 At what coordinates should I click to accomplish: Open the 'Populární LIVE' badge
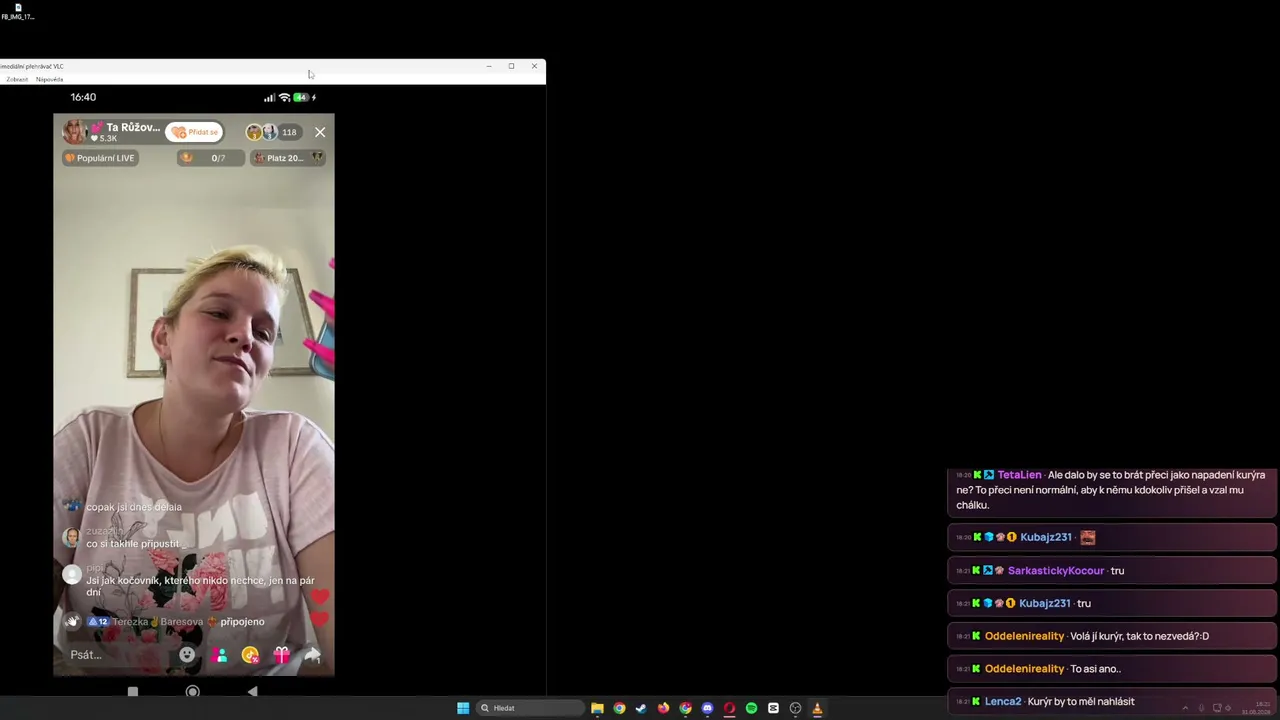100,158
